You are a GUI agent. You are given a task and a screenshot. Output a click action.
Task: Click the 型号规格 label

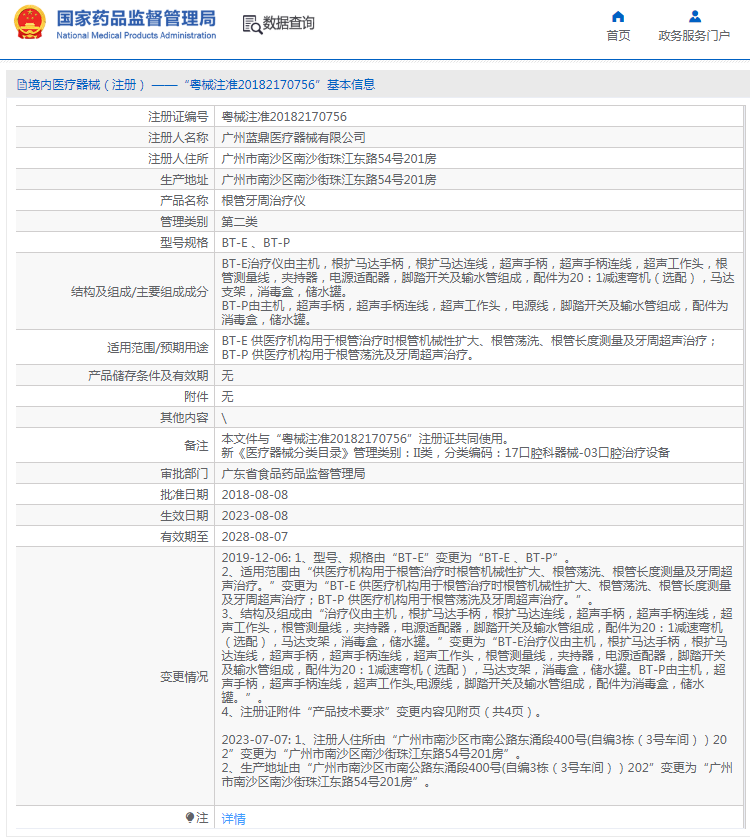184,243
